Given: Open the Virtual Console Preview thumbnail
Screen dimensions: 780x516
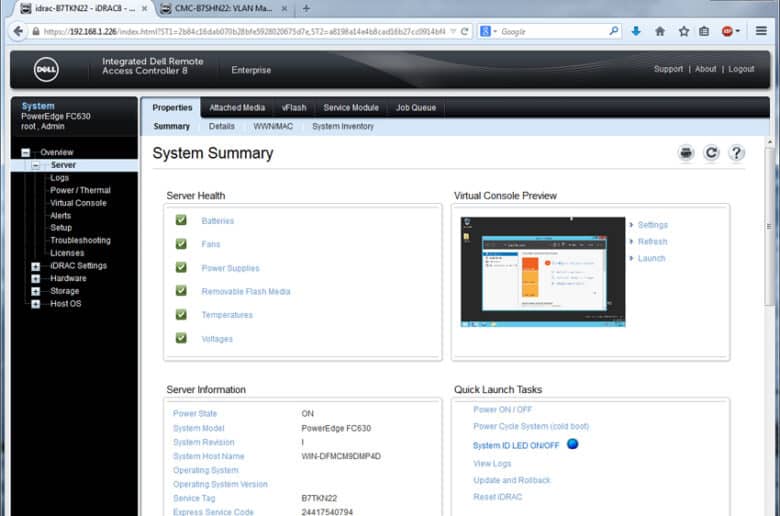Looking at the screenshot, I should click(x=543, y=272).
